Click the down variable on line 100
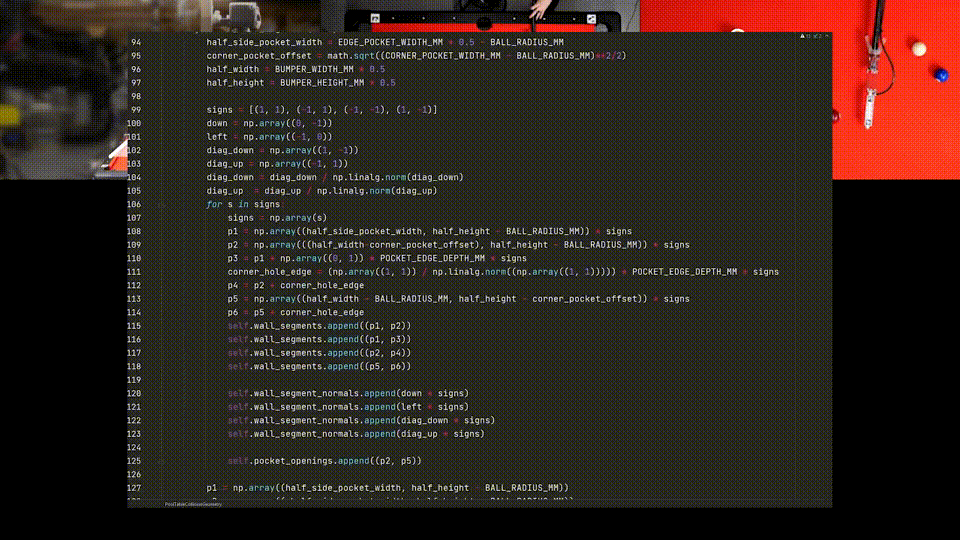 pyautogui.click(x=217, y=123)
